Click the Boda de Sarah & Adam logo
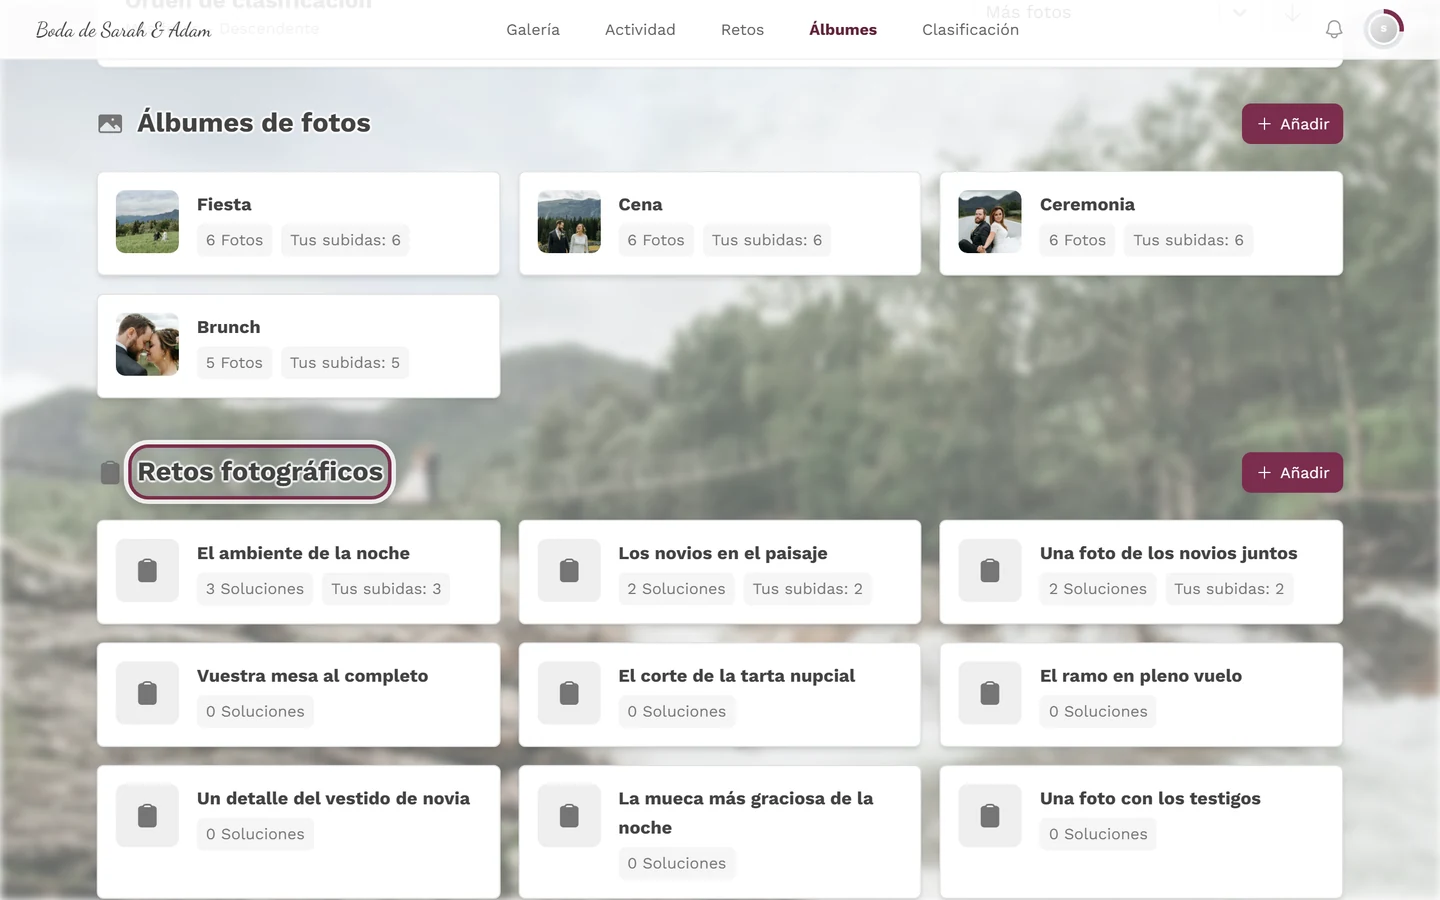Image resolution: width=1440 pixels, height=900 pixels. click(124, 30)
